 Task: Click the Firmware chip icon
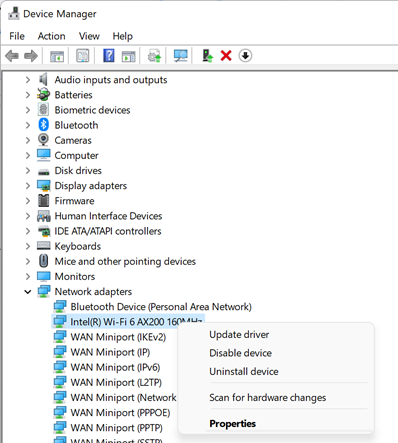pyautogui.click(x=43, y=200)
